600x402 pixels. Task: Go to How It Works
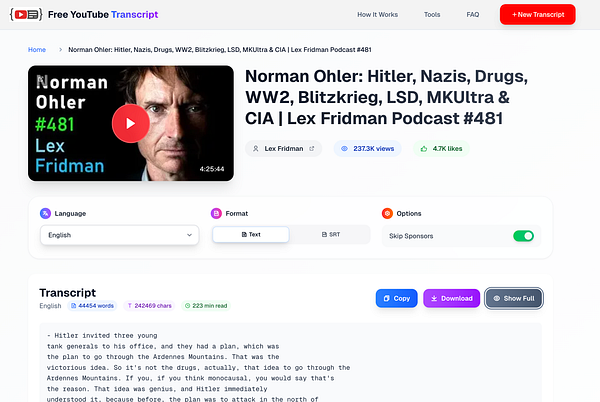click(377, 15)
